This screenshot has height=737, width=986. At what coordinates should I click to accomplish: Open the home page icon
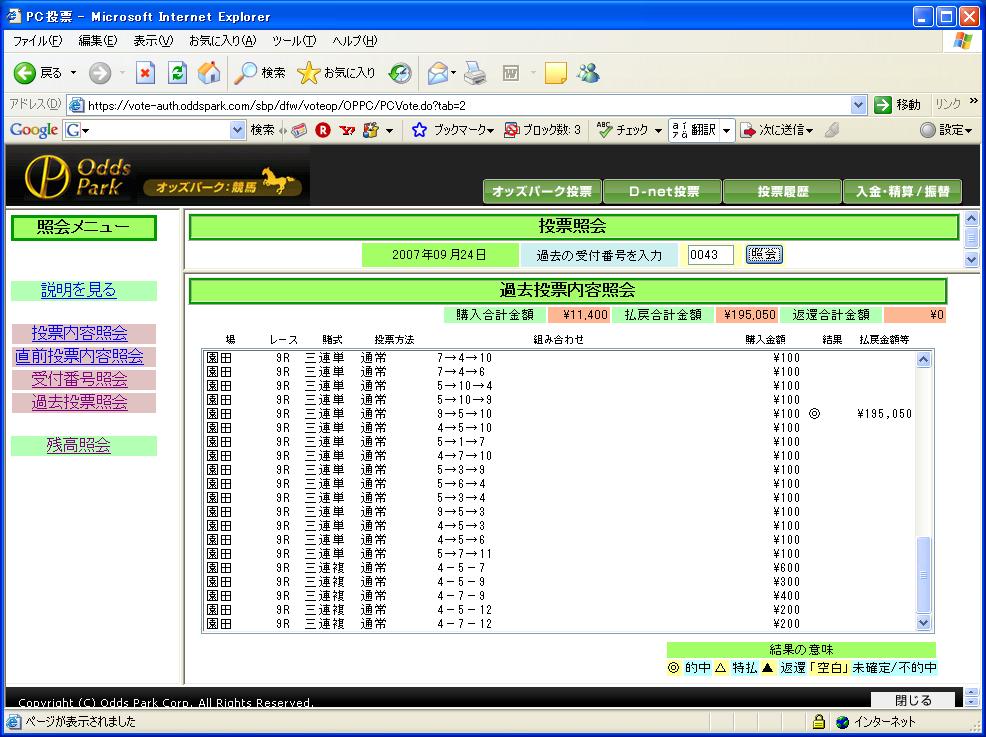click(x=209, y=74)
